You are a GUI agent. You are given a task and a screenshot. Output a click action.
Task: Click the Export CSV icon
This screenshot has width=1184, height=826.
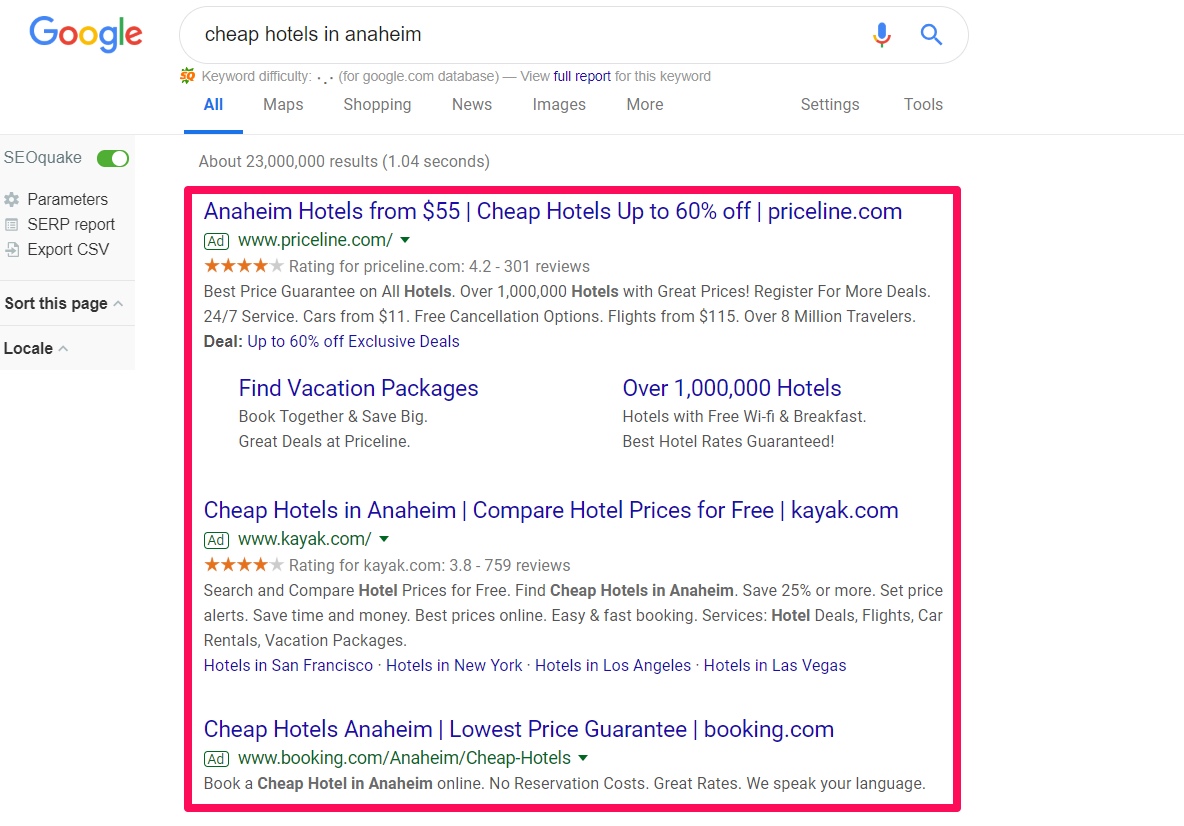(x=11, y=249)
